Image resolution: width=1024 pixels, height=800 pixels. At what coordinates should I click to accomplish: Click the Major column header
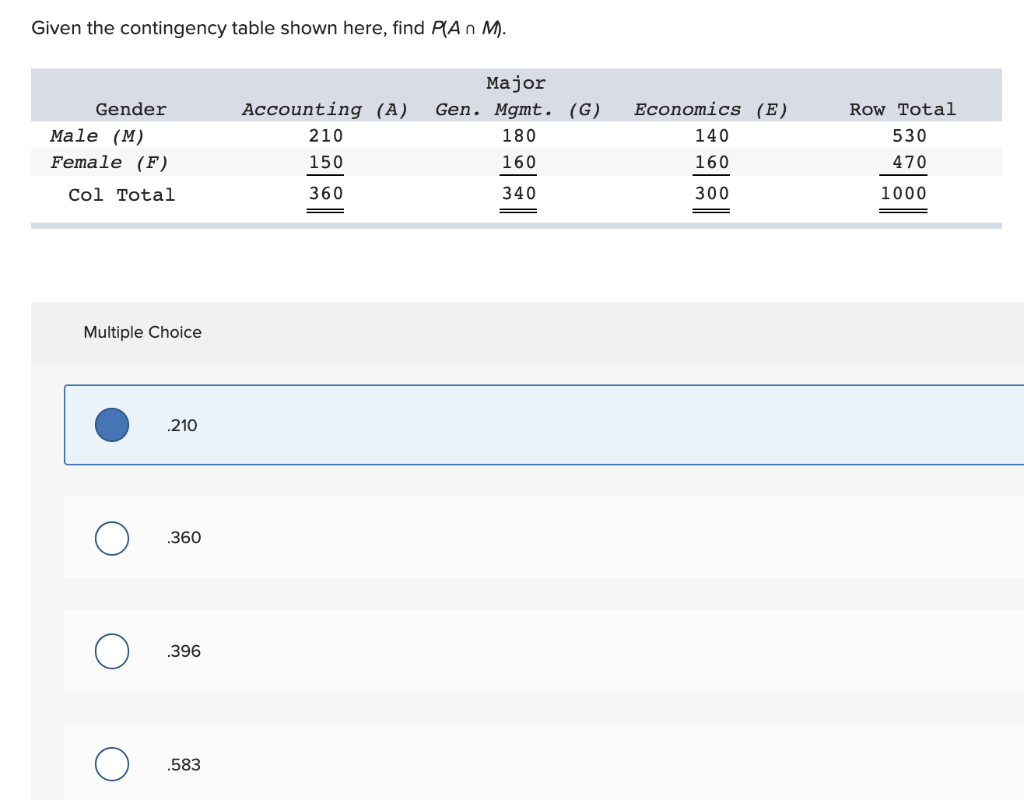point(515,83)
